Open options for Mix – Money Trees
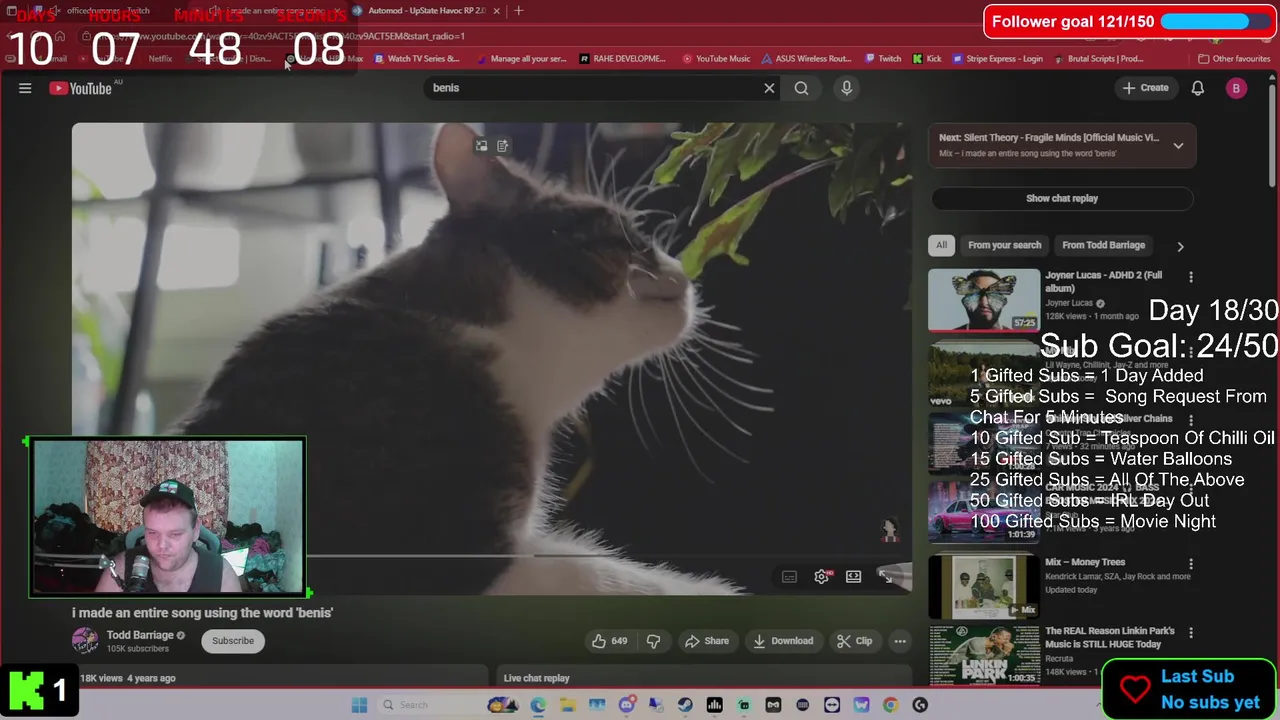 [x=1190, y=563]
